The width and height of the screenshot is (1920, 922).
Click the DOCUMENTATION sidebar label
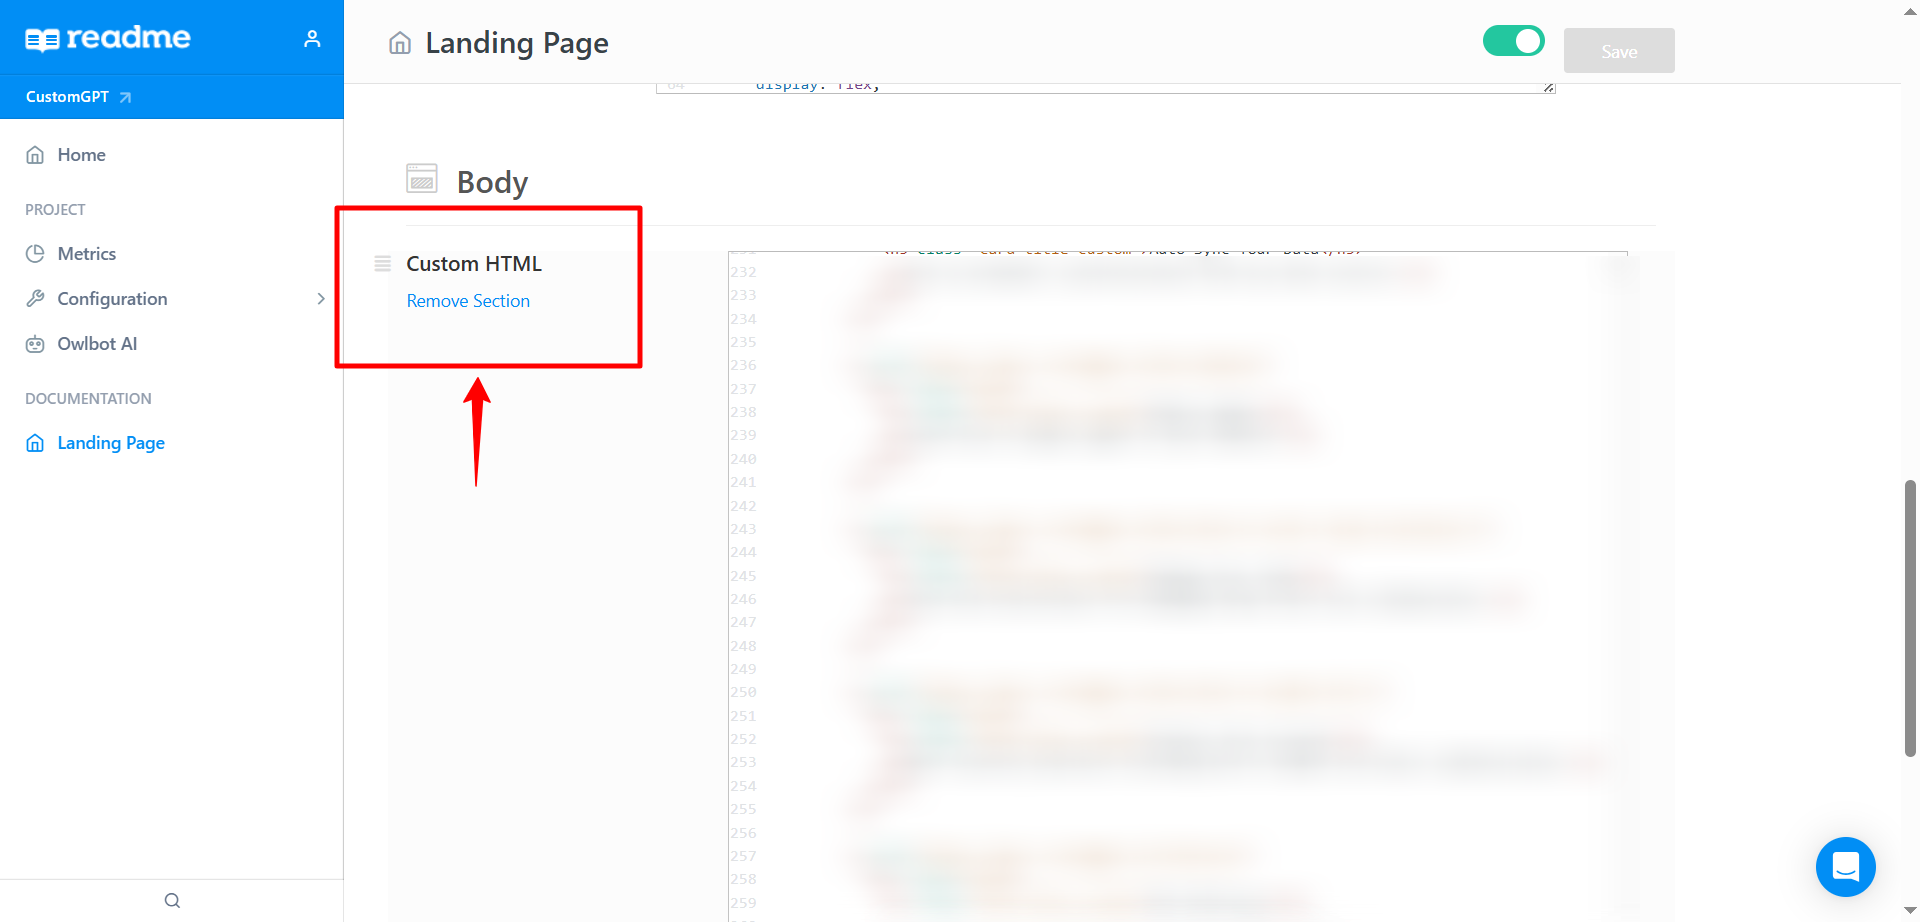[88, 399]
